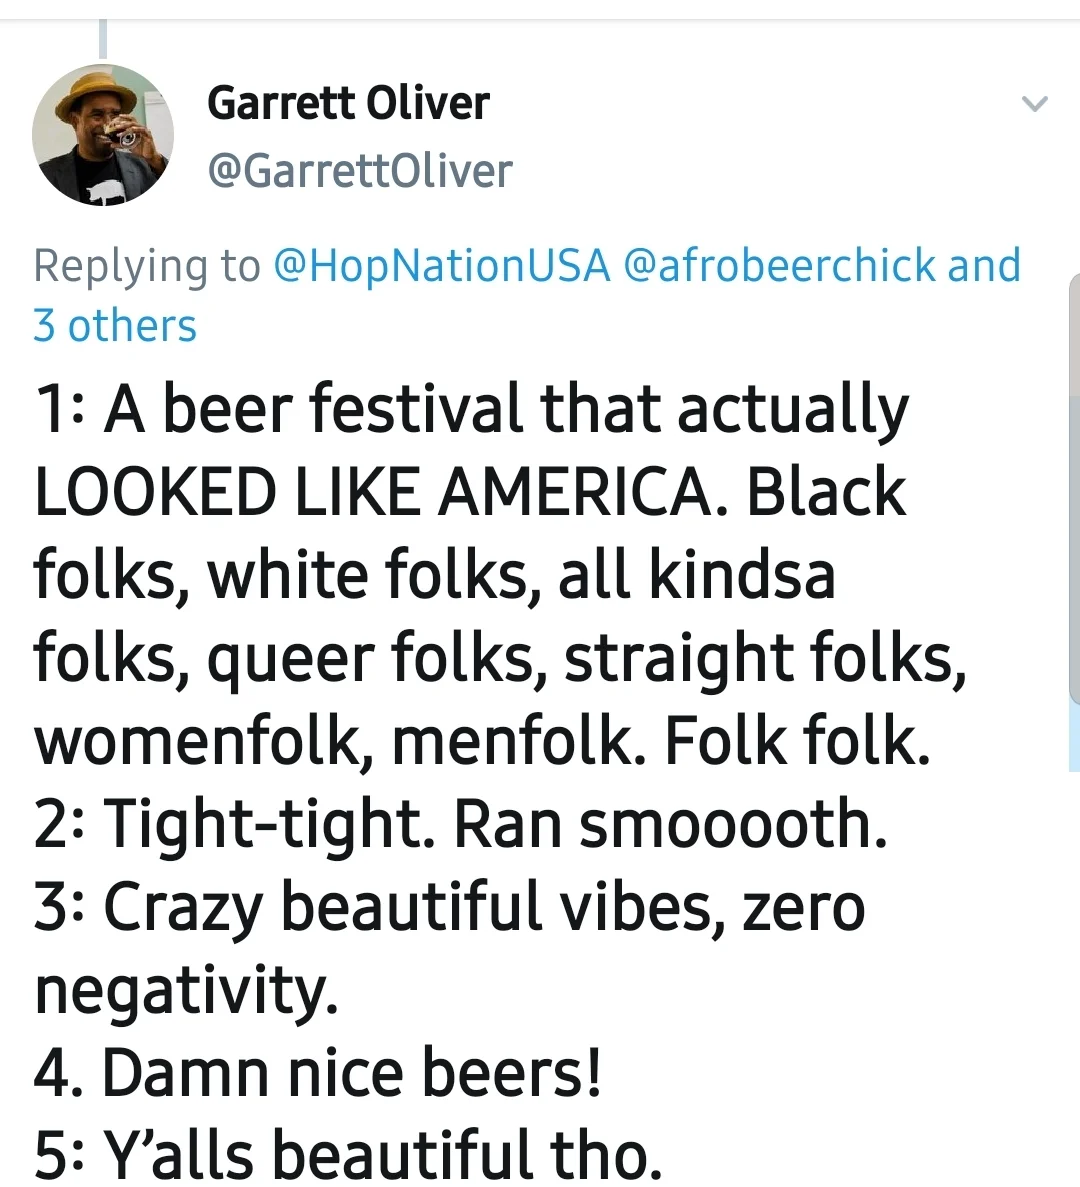Open the Garrett Oliver display name
The width and height of the screenshot is (1080, 1187).
pos(348,103)
